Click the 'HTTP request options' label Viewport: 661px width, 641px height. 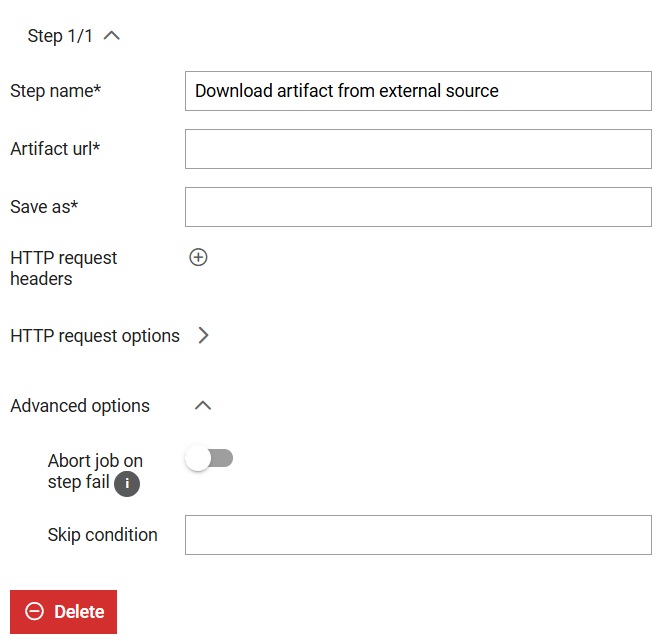[x=95, y=336]
